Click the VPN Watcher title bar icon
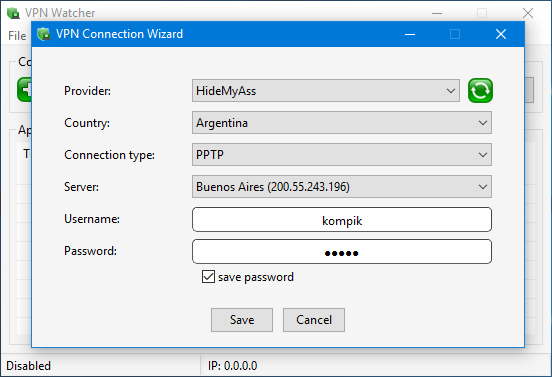Image resolution: width=552 pixels, height=377 pixels. coord(13,13)
